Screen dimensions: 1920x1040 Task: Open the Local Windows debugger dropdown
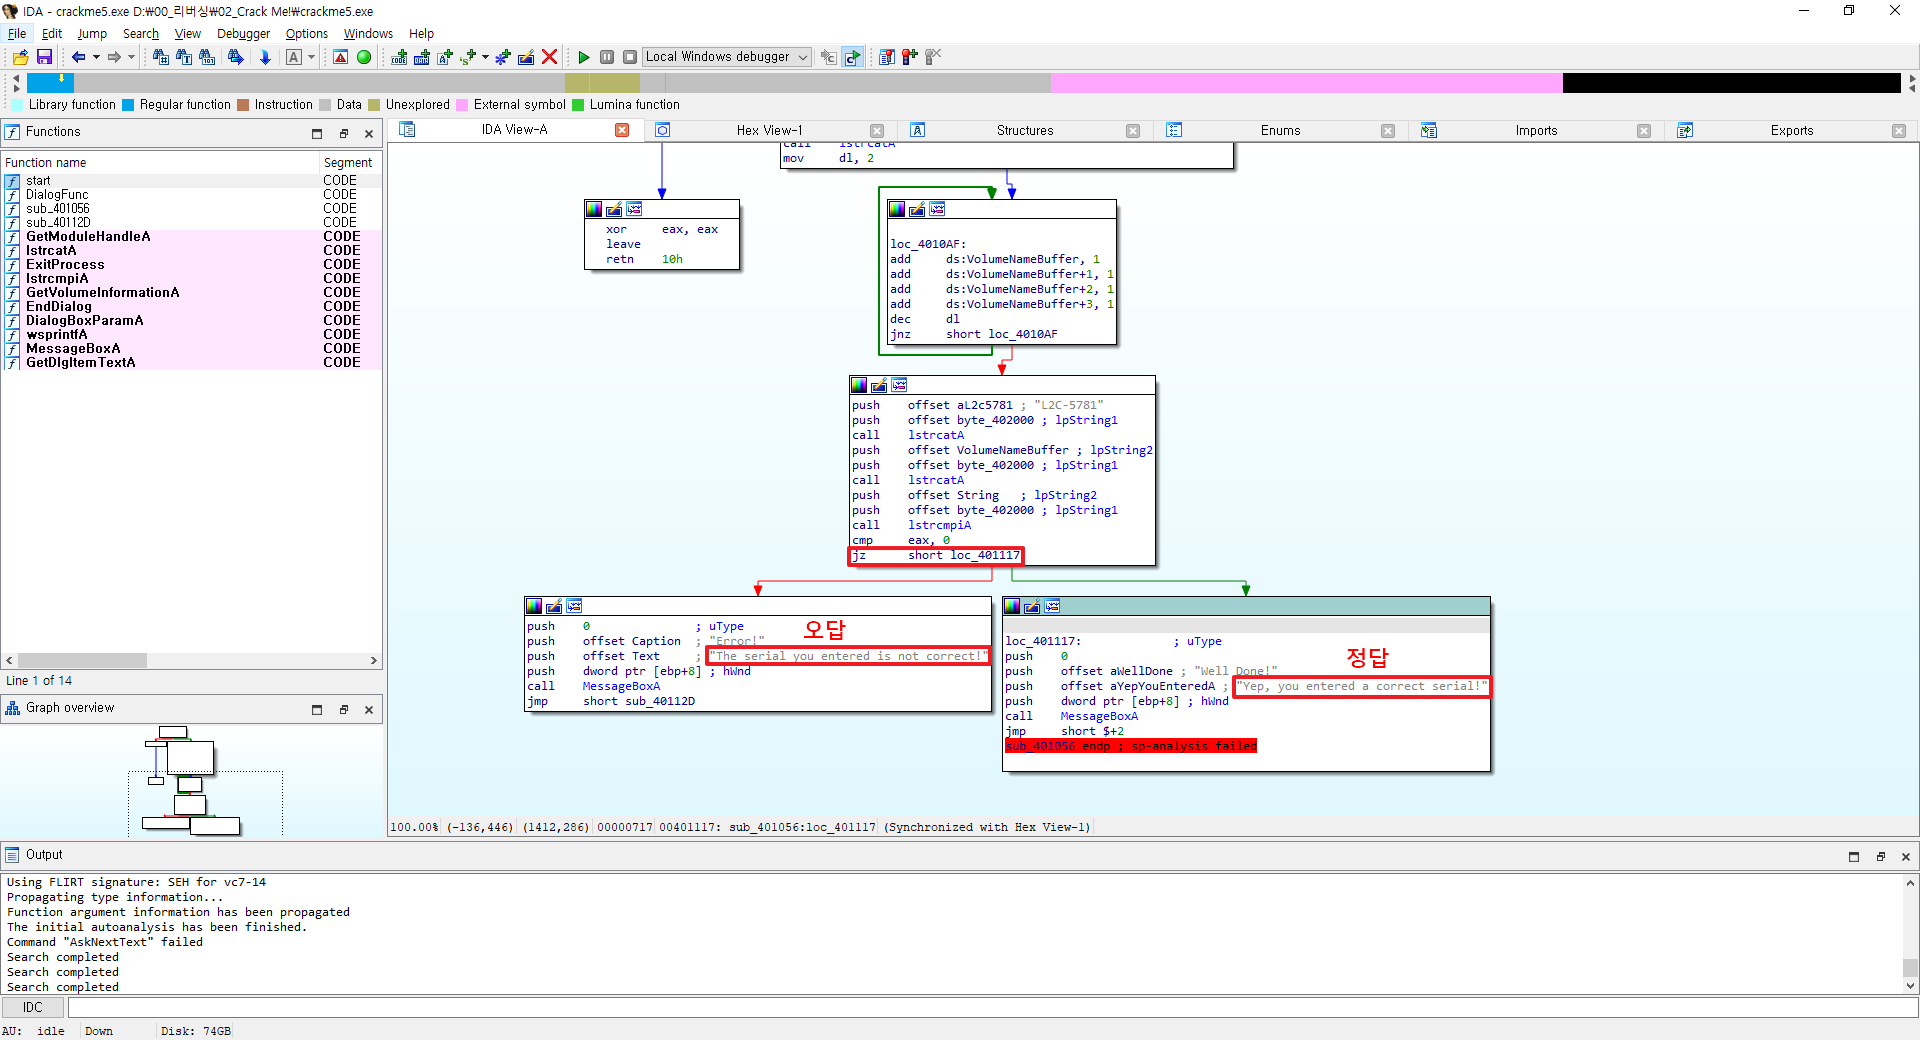[x=726, y=57]
